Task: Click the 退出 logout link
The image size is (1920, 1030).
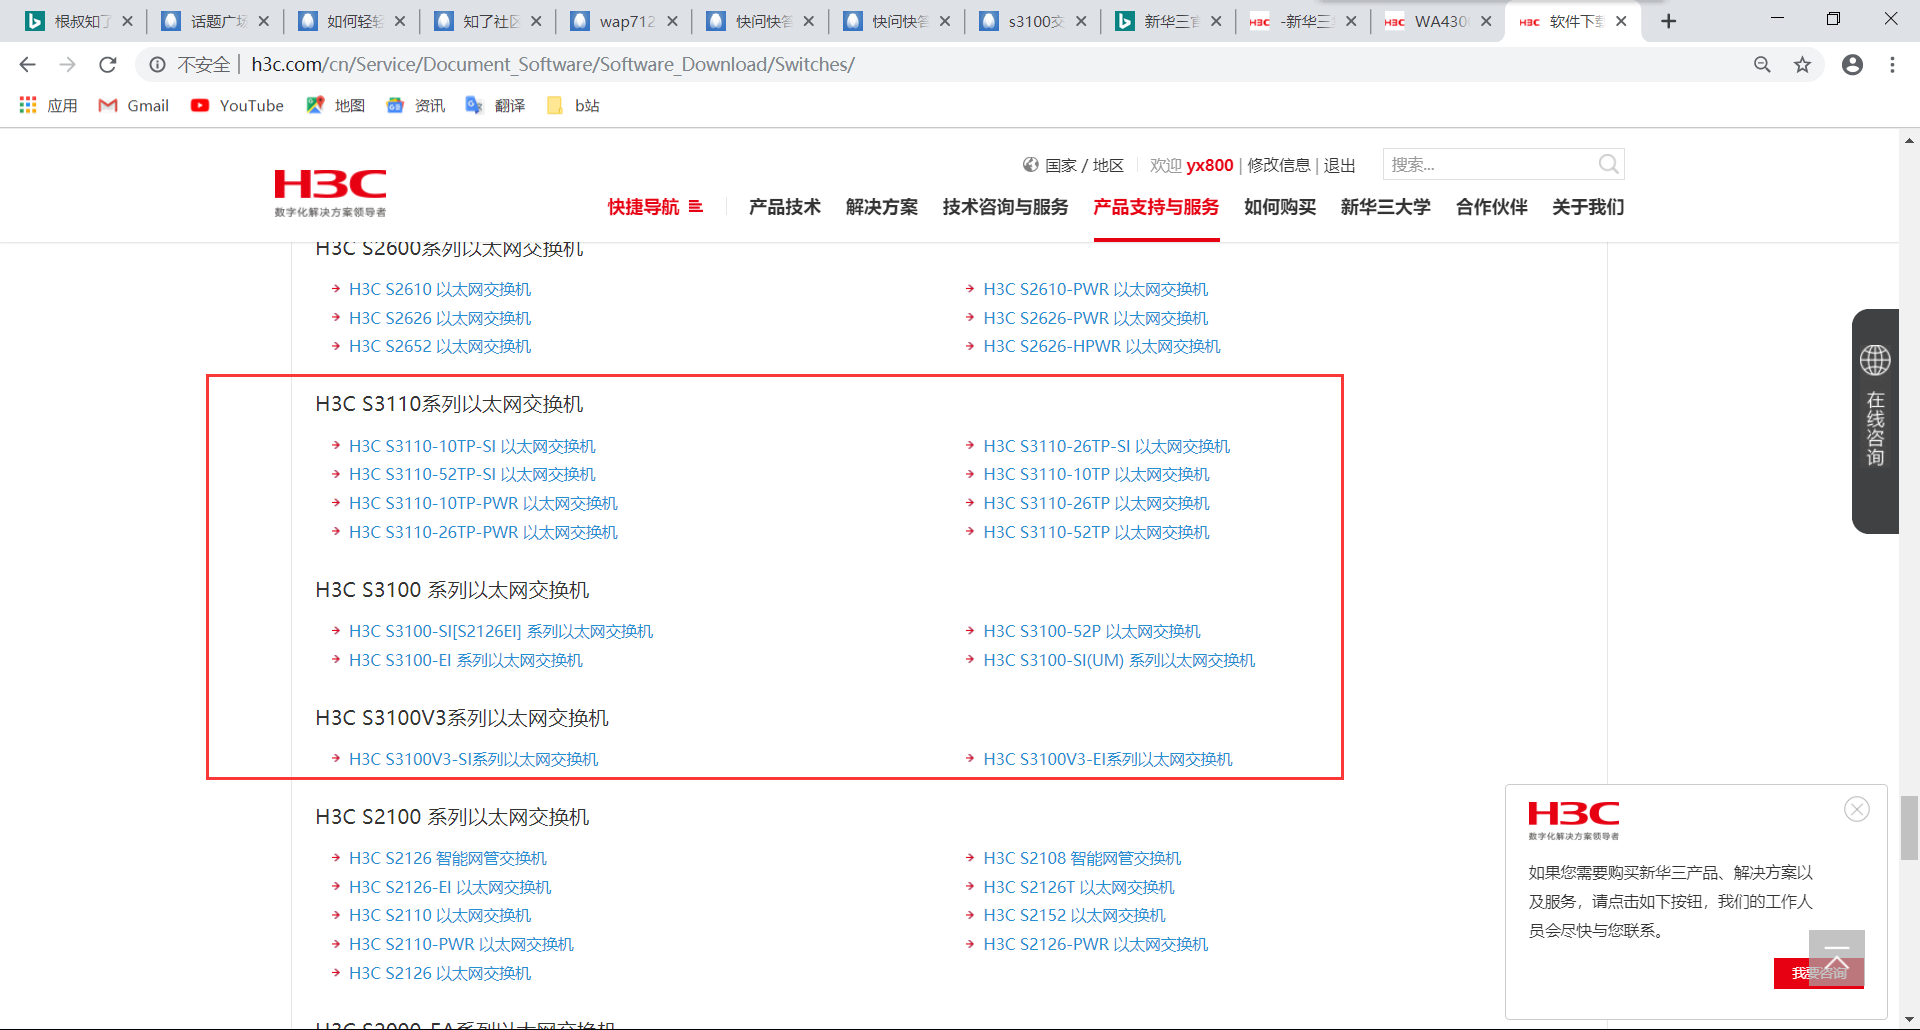Action: coord(1340,165)
